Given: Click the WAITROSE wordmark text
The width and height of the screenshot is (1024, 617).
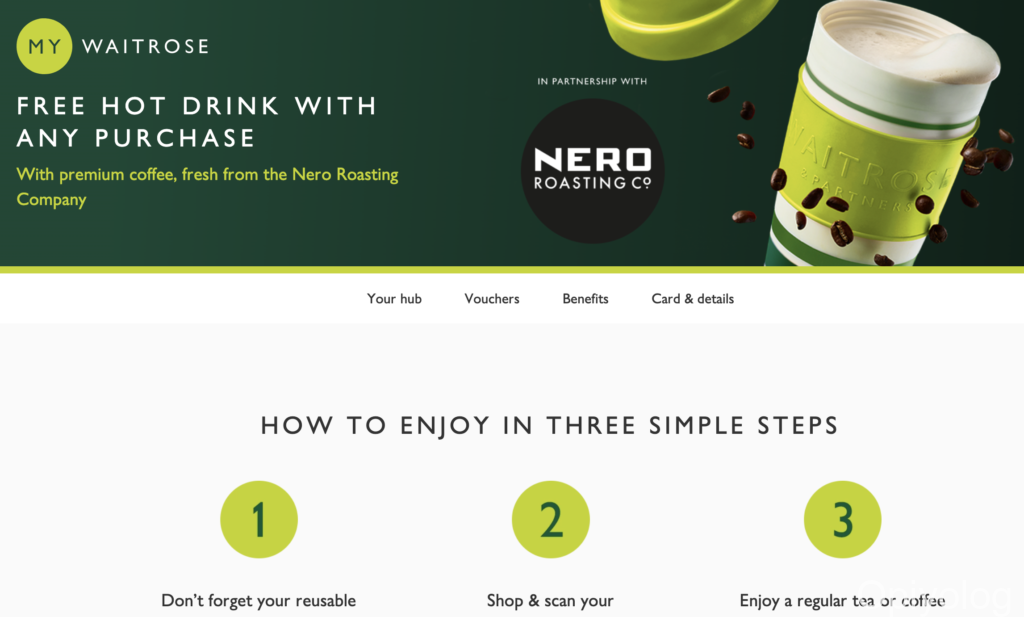Looking at the screenshot, I should coord(145,46).
